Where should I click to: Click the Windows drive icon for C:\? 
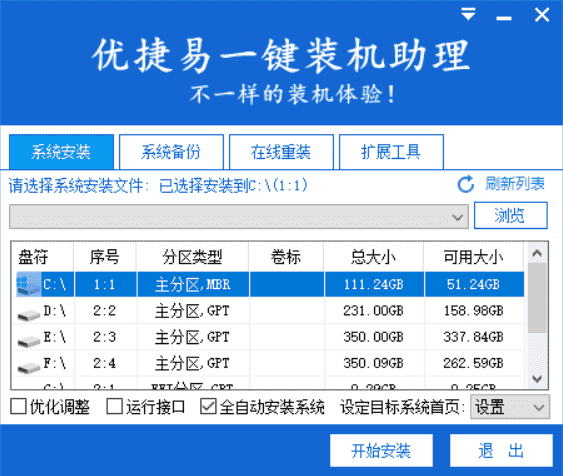click(29, 284)
